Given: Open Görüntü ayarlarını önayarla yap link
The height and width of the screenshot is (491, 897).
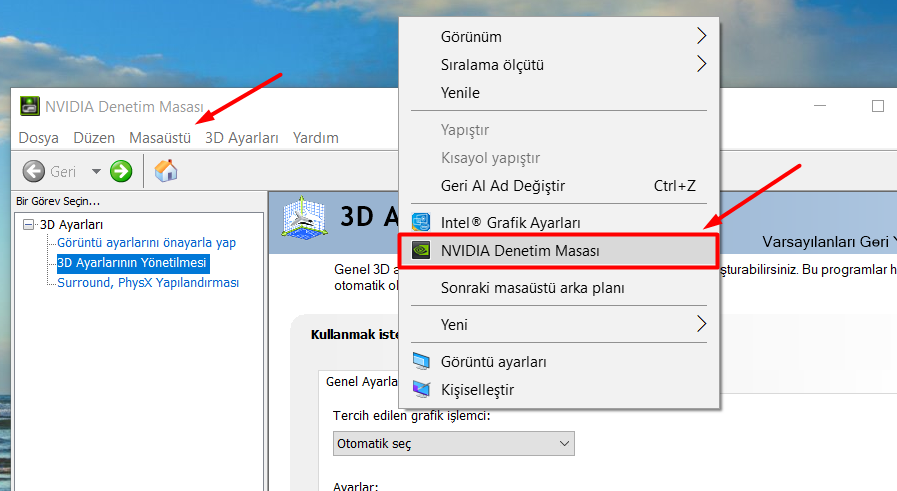Looking at the screenshot, I should [146, 243].
